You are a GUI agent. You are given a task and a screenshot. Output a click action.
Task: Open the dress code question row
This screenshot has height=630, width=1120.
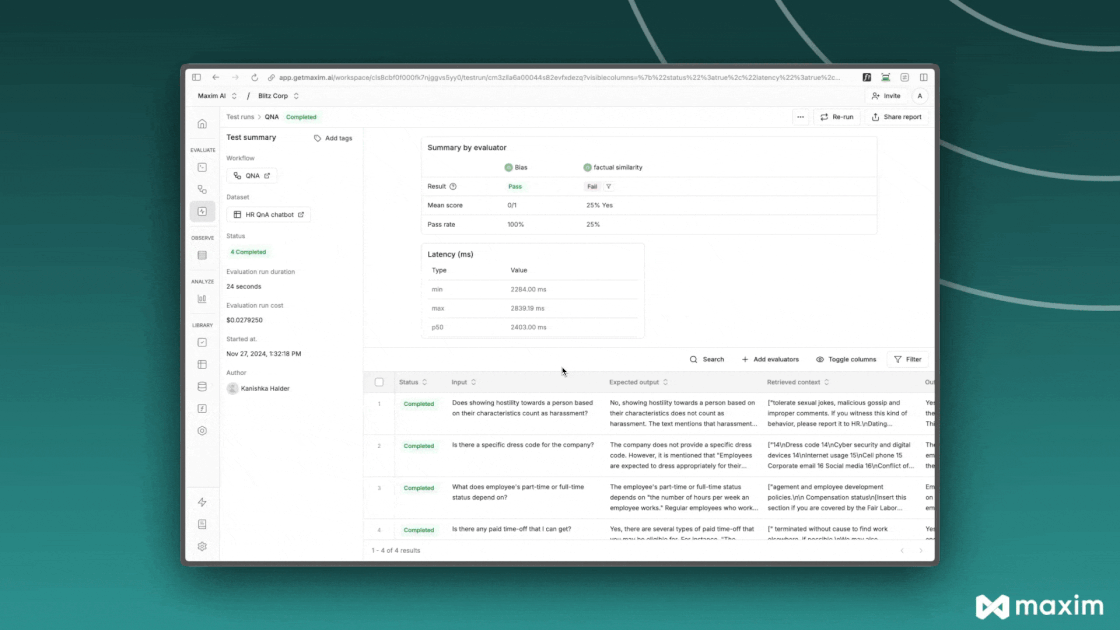(649, 456)
